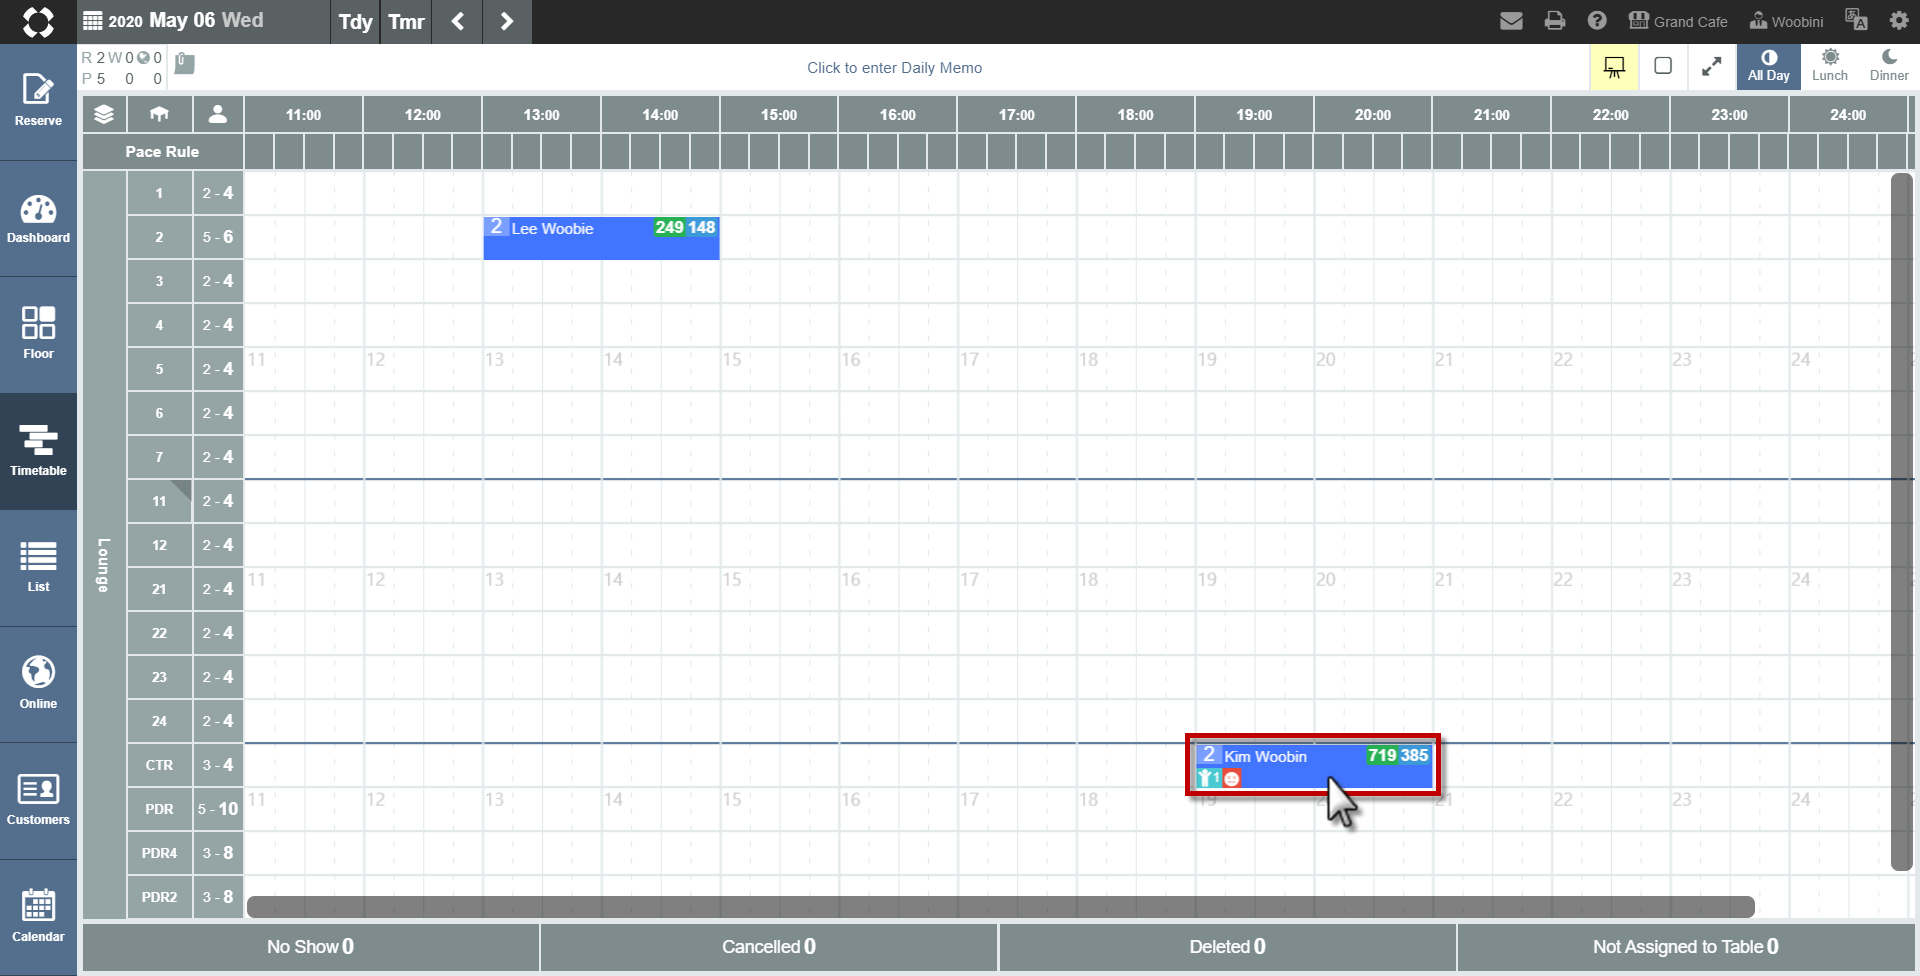
Task: Toggle the yellow presentation board view
Action: tap(1614, 67)
